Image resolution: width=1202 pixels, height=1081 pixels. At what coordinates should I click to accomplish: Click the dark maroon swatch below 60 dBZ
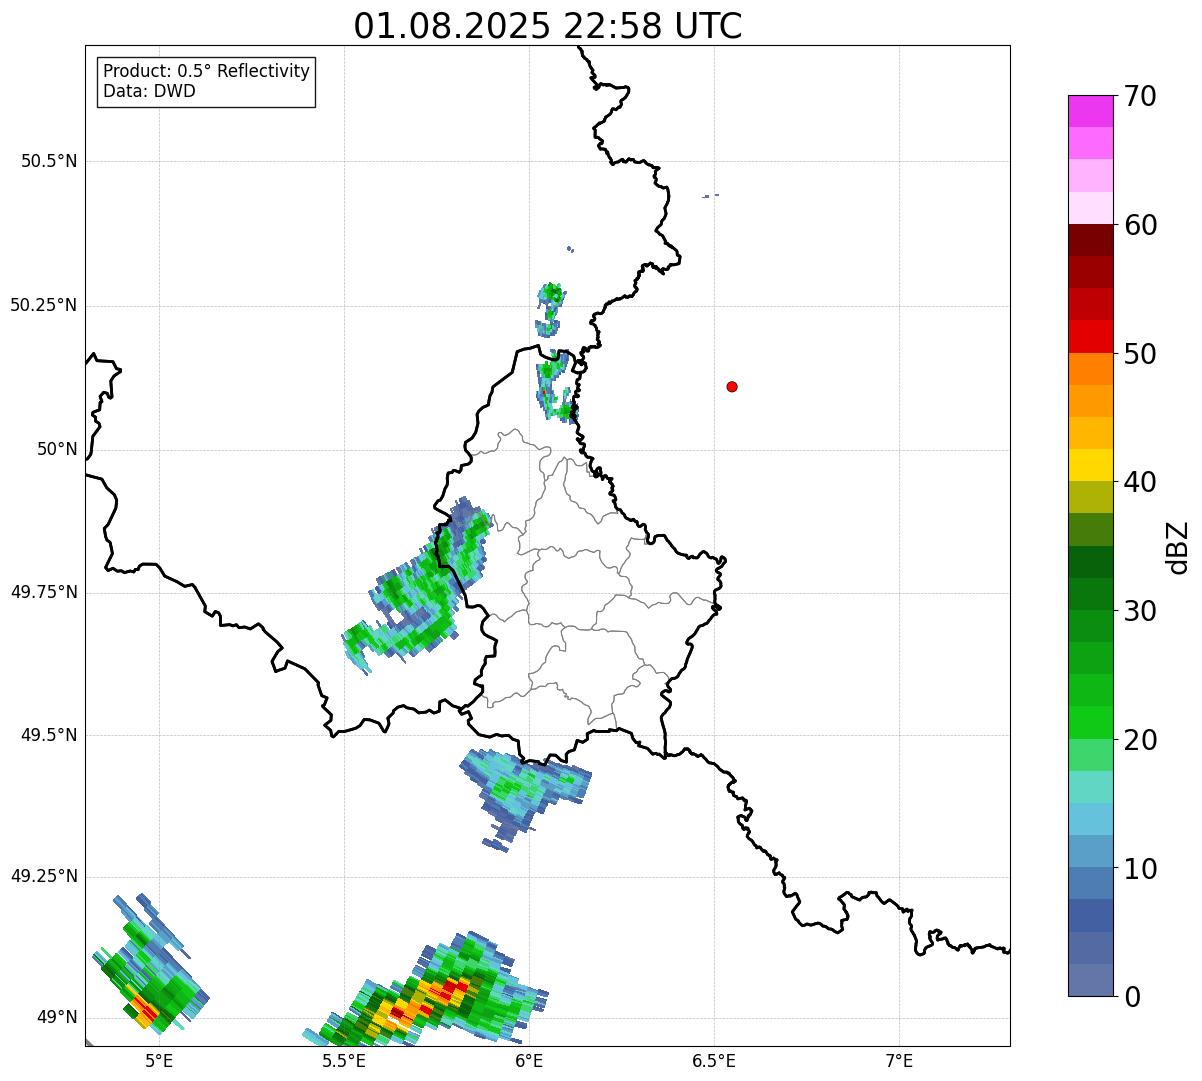(x=1090, y=240)
